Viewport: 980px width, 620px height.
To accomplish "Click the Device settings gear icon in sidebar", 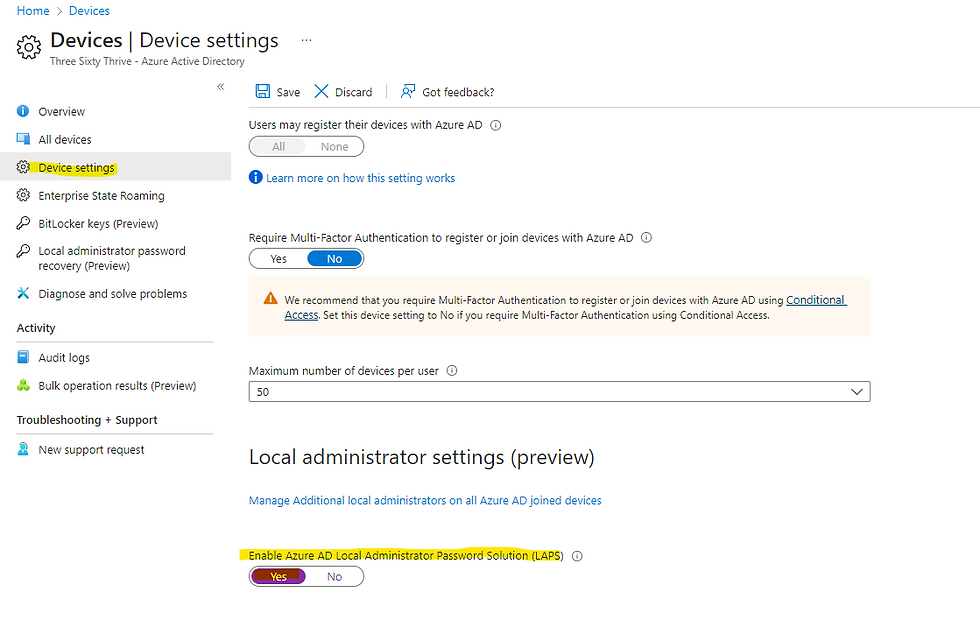I will (23, 167).
